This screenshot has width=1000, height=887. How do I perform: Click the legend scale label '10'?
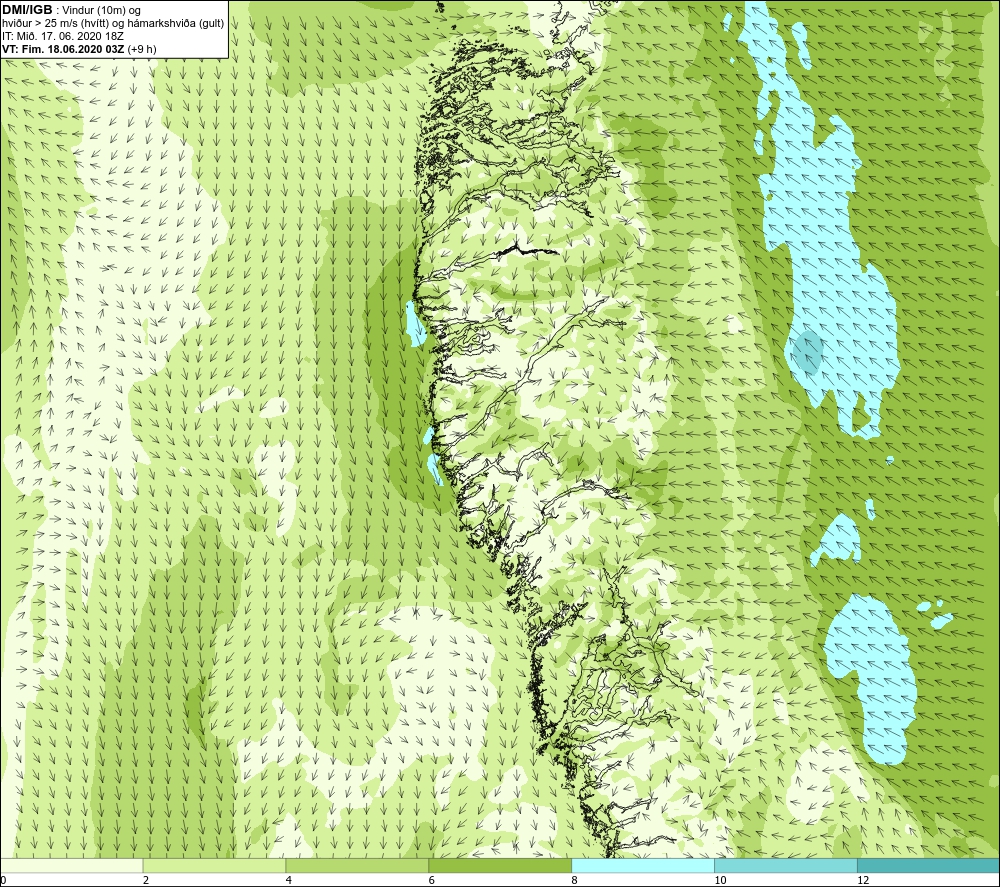[720, 880]
